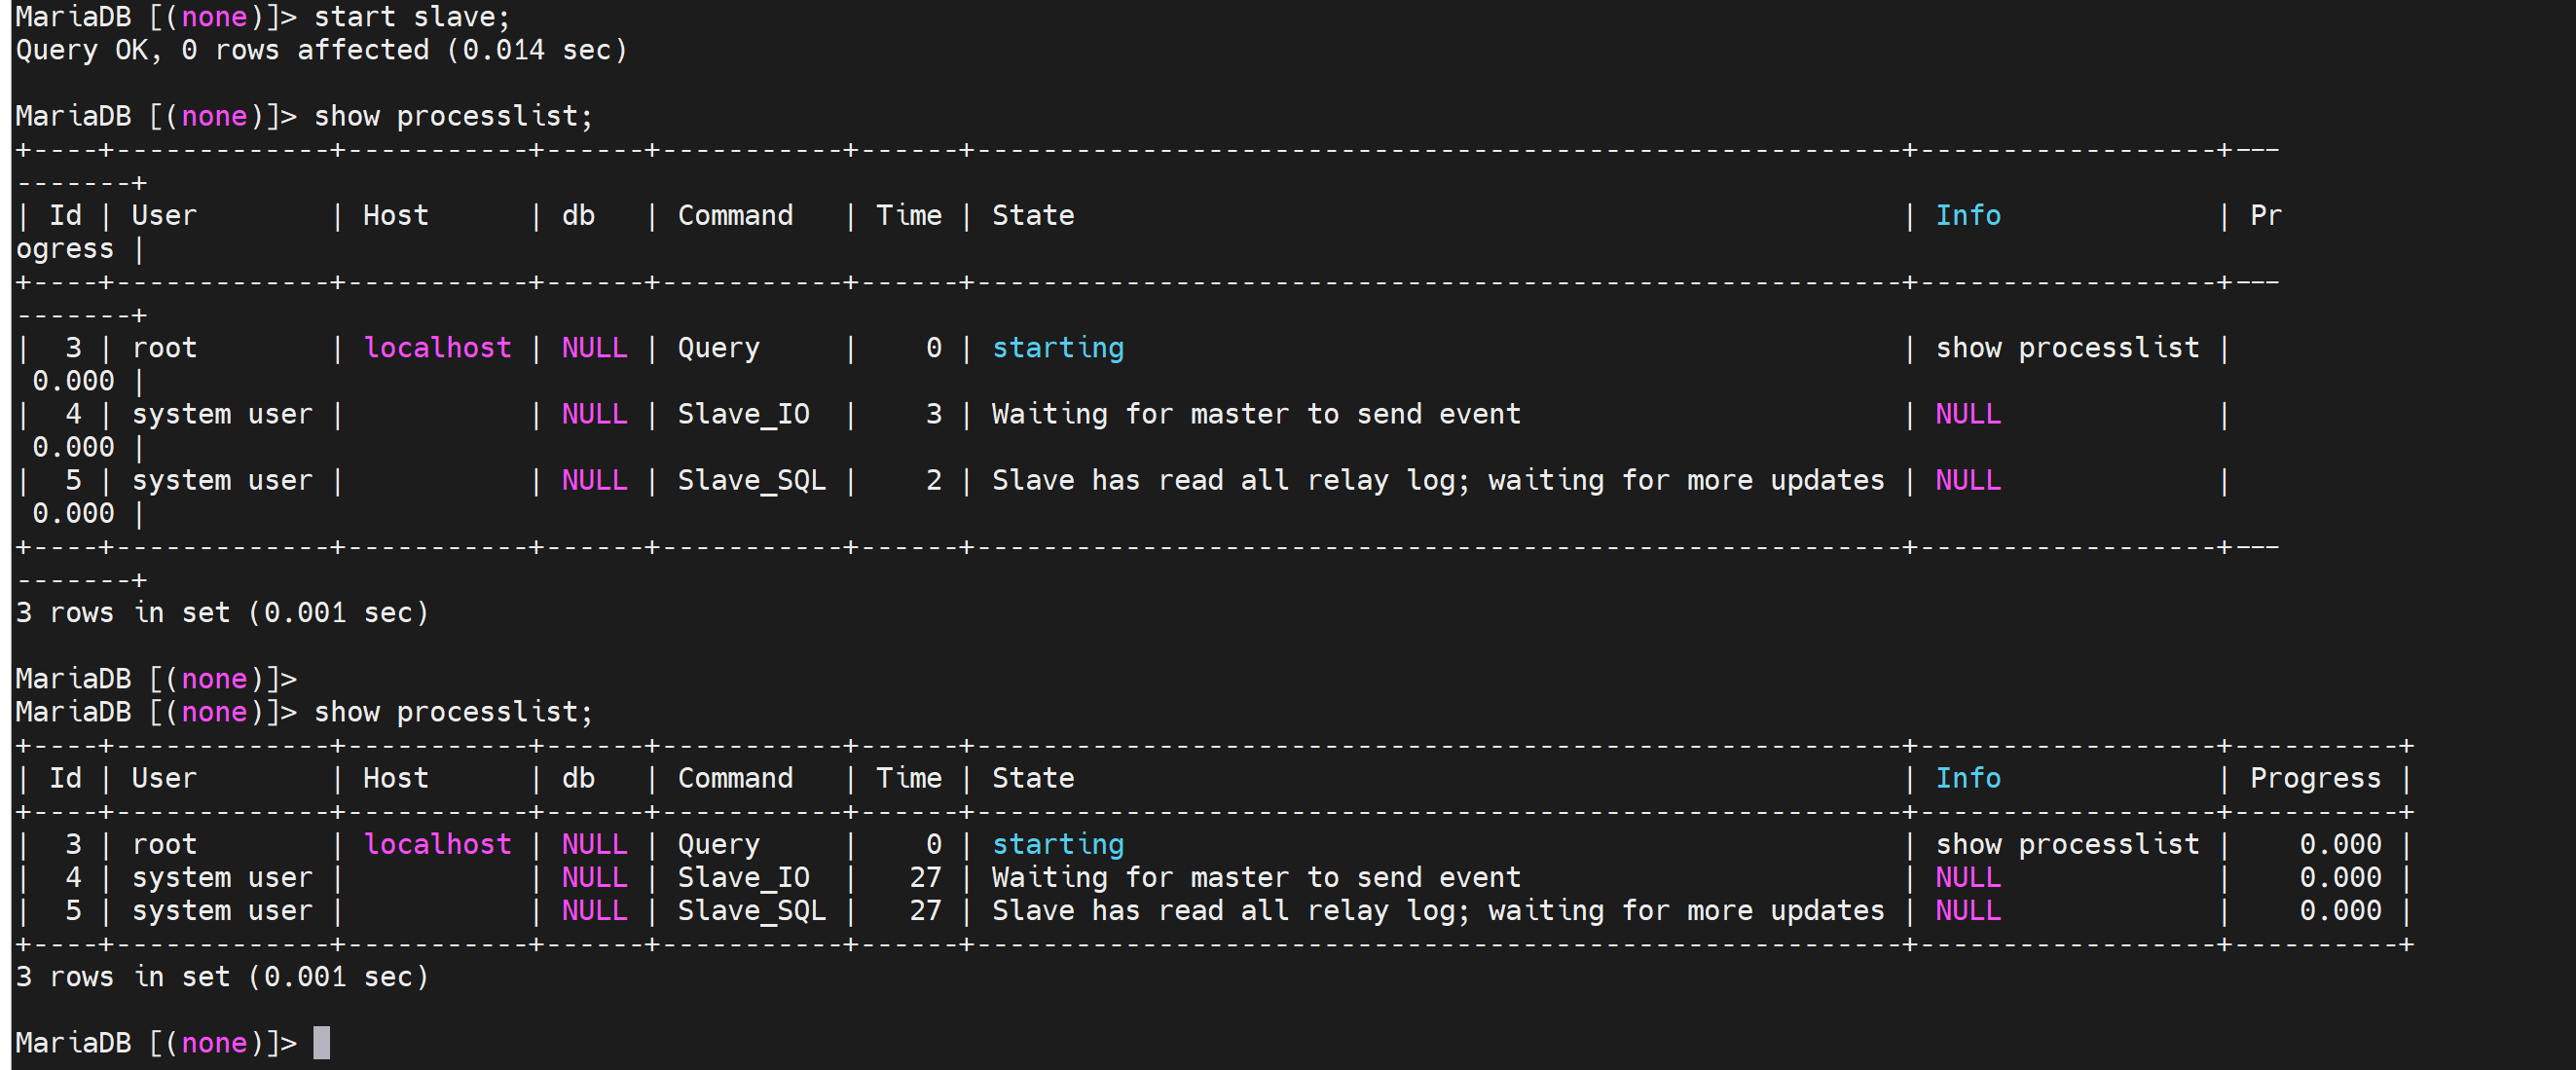Click Time value 27 in the Slave_IO row
This screenshot has height=1070, width=2576.
click(x=925, y=877)
